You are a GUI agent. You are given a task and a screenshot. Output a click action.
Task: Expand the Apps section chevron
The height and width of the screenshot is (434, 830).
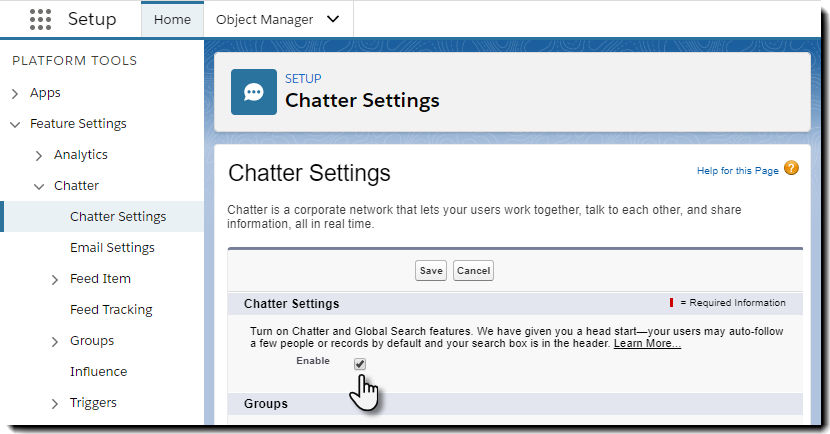tap(15, 94)
